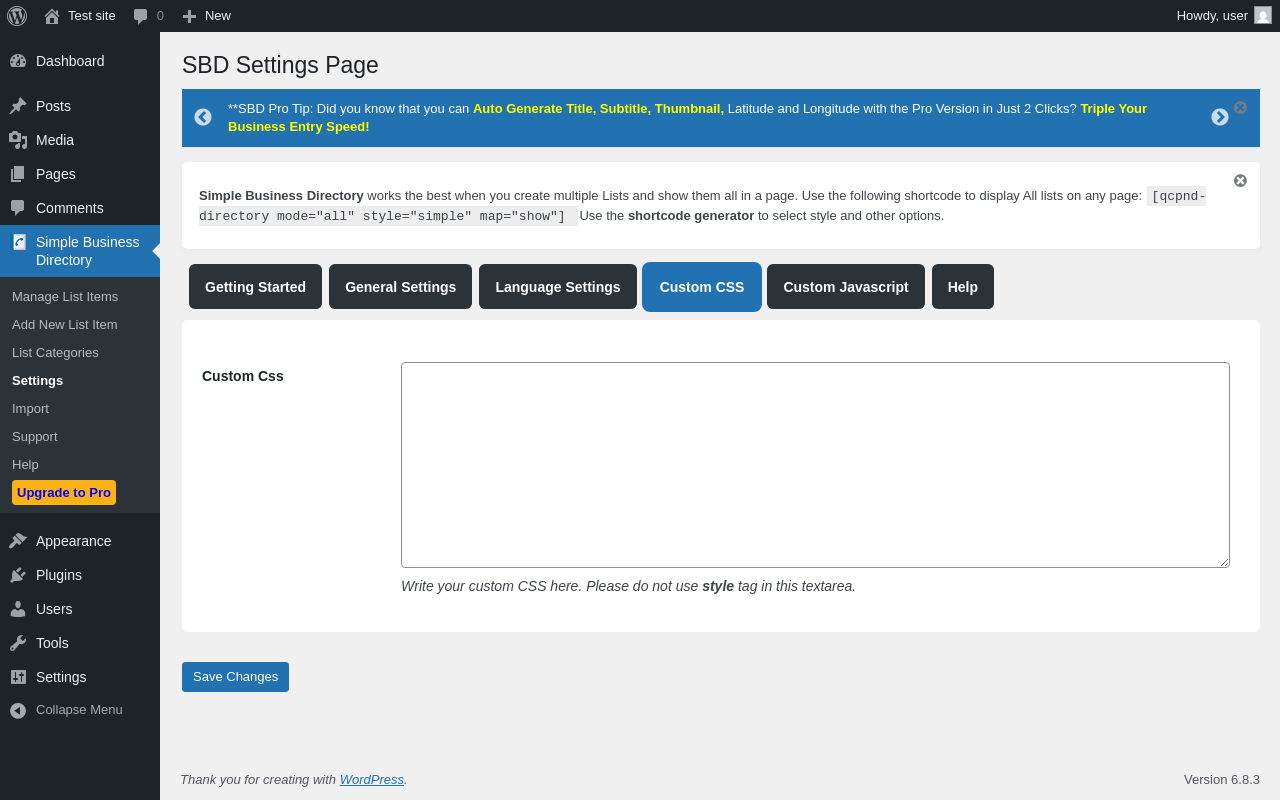1280x800 pixels.
Task: Click the 'Write your custom CSS here' hint
Action: pyautogui.click(x=628, y=586)
